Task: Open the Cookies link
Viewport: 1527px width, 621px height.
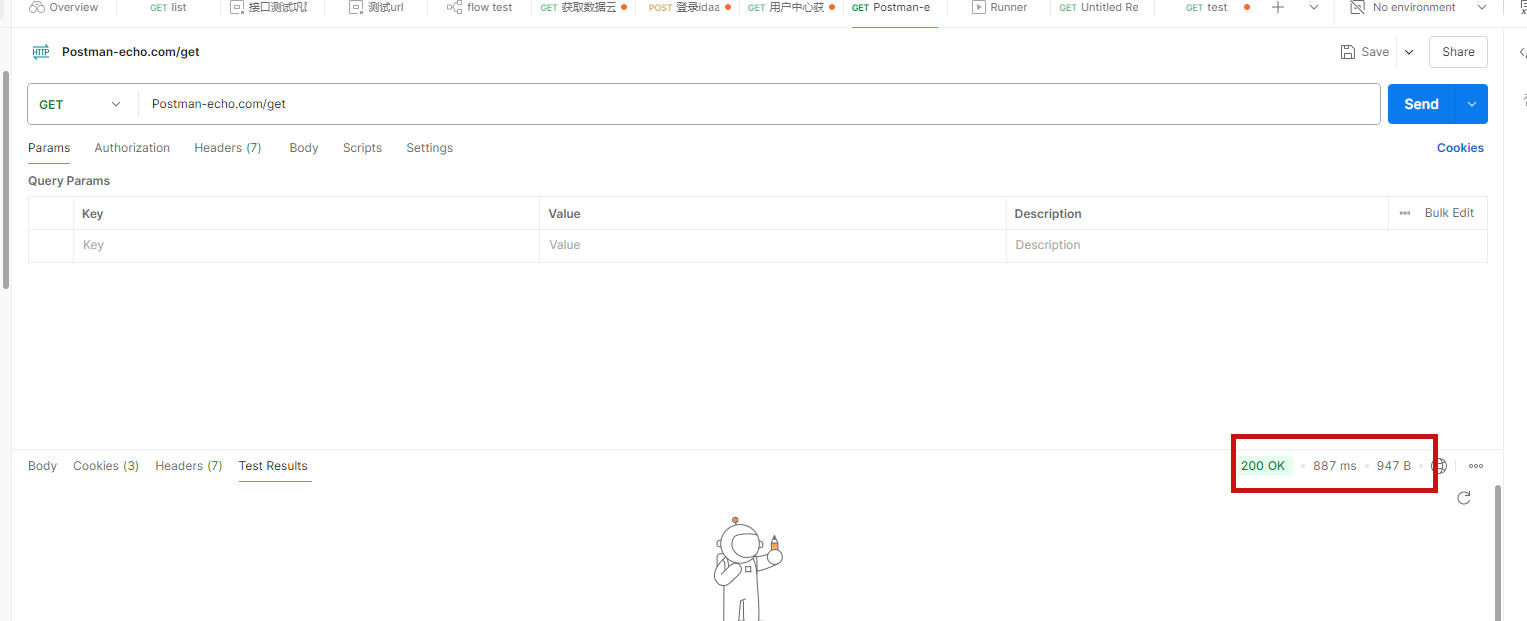Action: pyautogui.click(x=1460, y=147)
